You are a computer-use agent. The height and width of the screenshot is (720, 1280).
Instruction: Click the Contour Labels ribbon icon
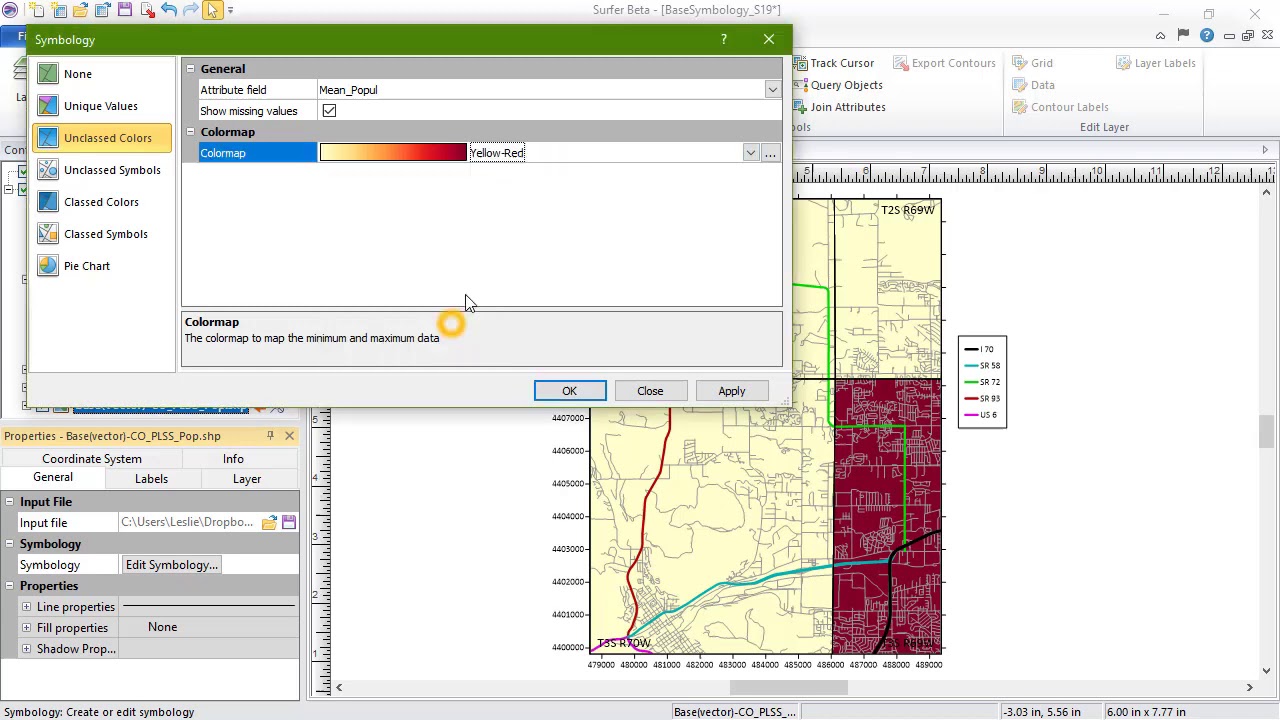(x=1020, y=107)
